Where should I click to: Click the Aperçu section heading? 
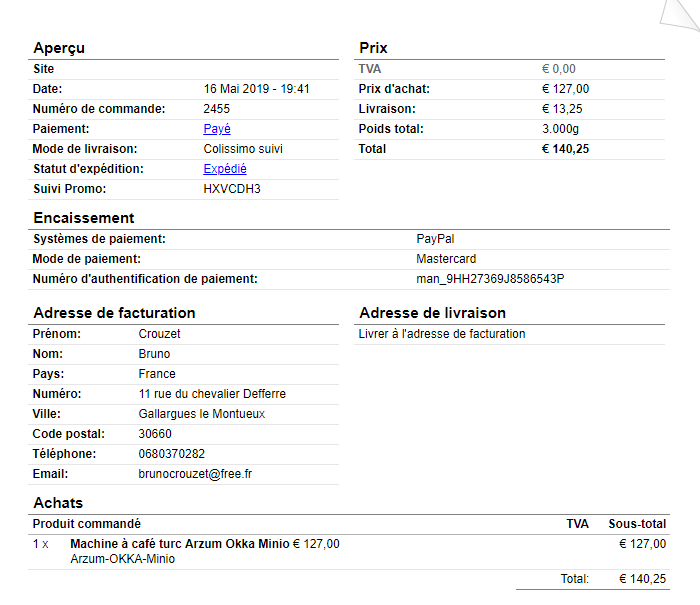pos(59,48)
